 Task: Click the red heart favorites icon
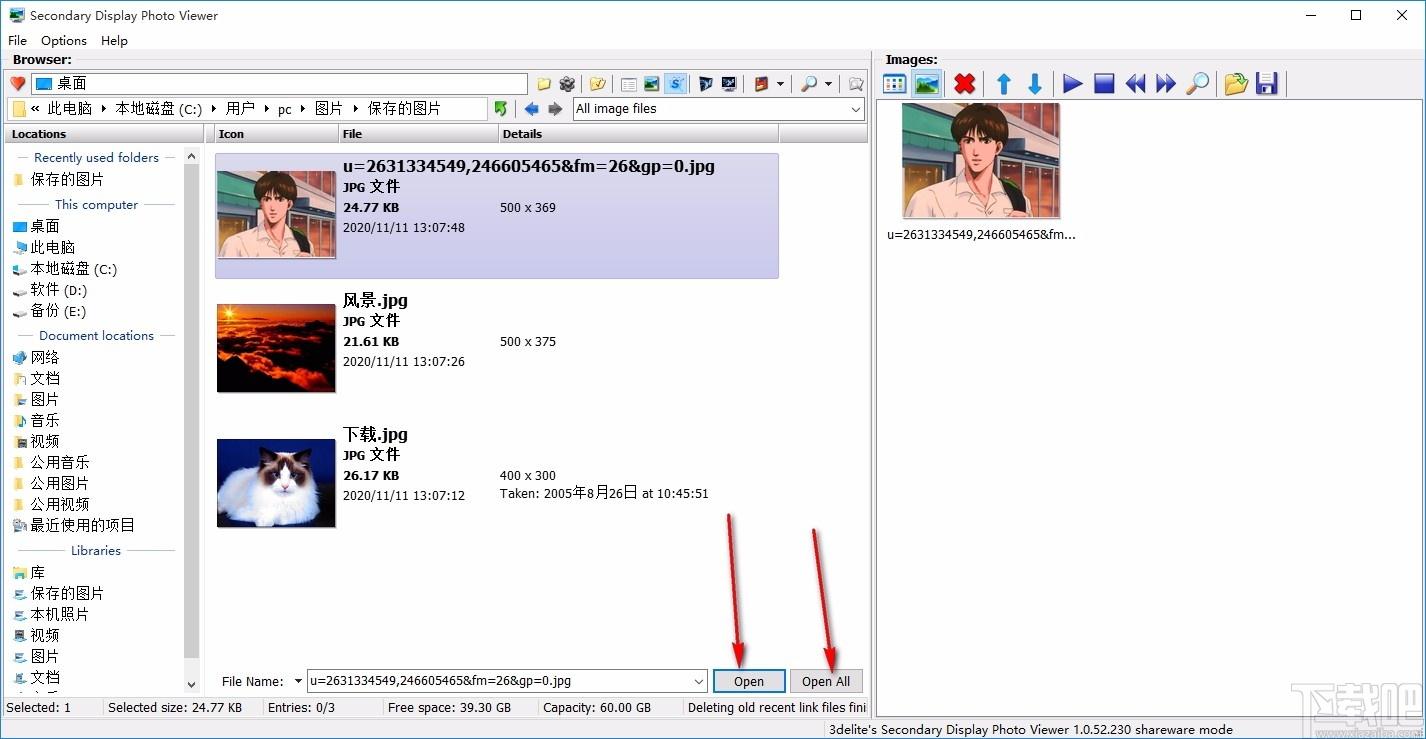click(17, 84)
